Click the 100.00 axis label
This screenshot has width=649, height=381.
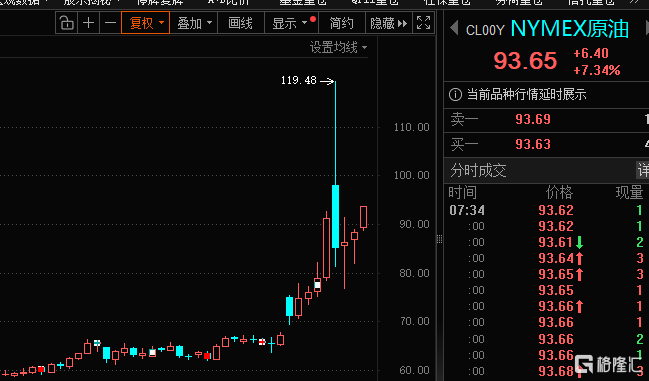[411, 175]
